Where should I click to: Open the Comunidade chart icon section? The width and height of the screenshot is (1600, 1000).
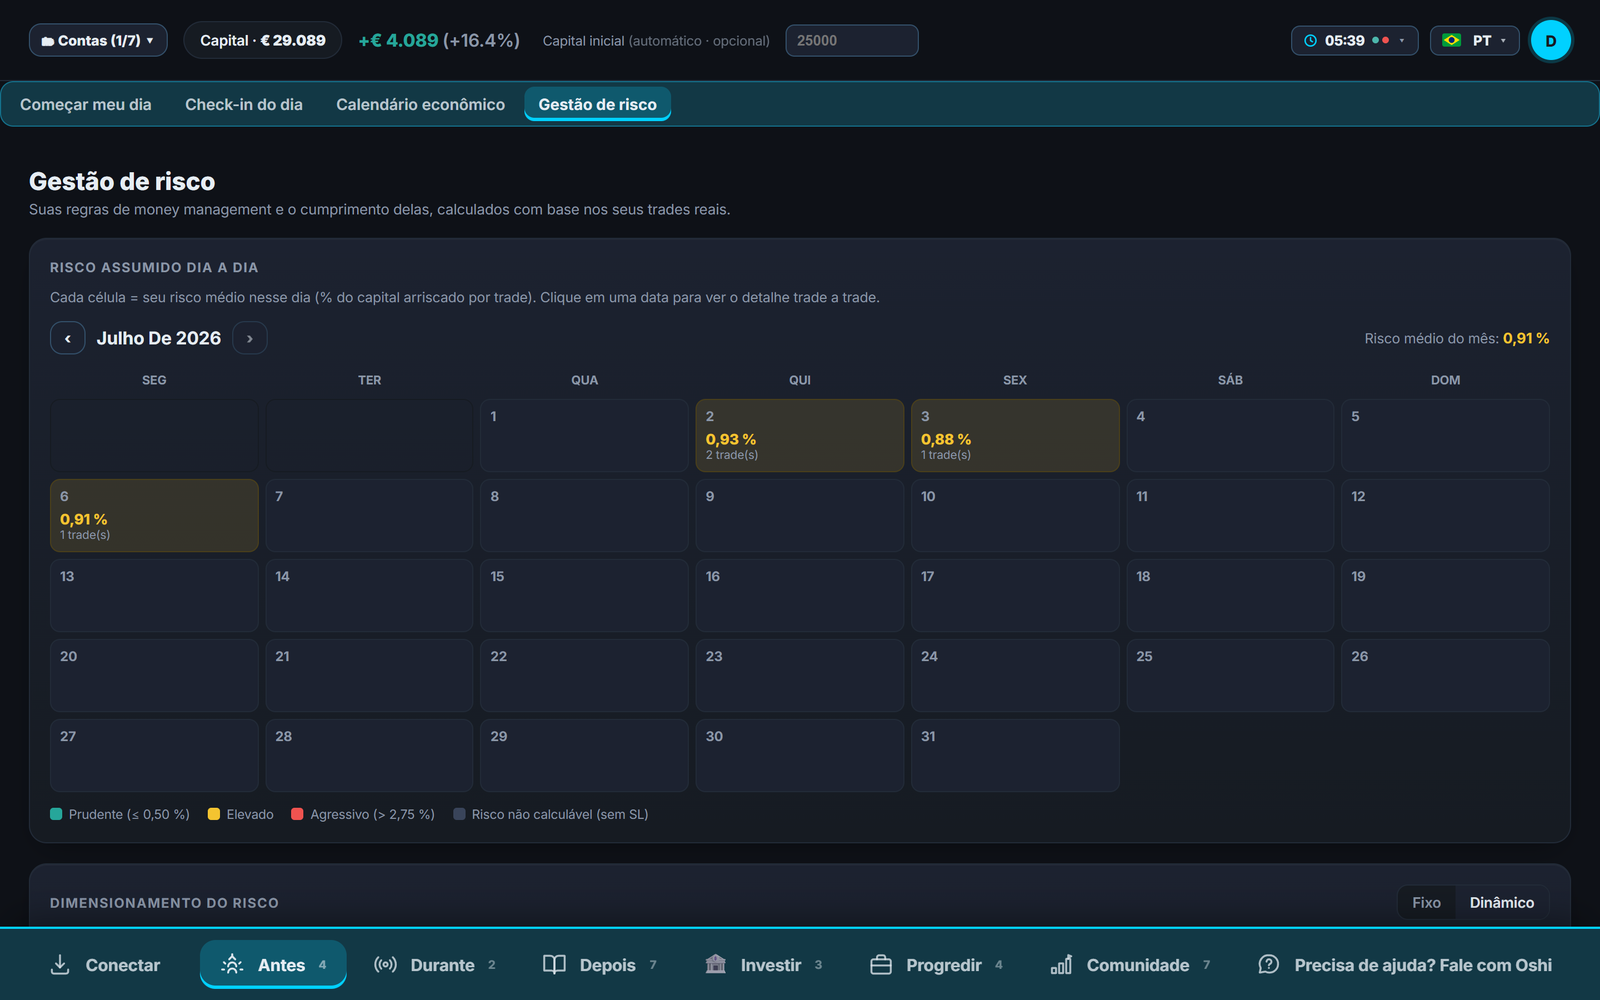click(x=1061, y=964)
